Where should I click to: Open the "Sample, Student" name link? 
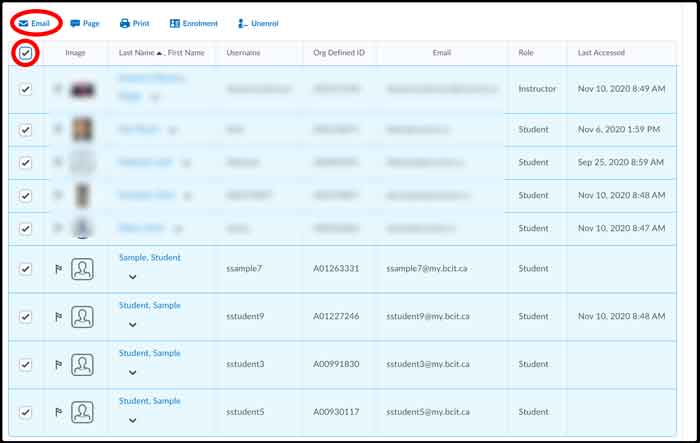149,257
